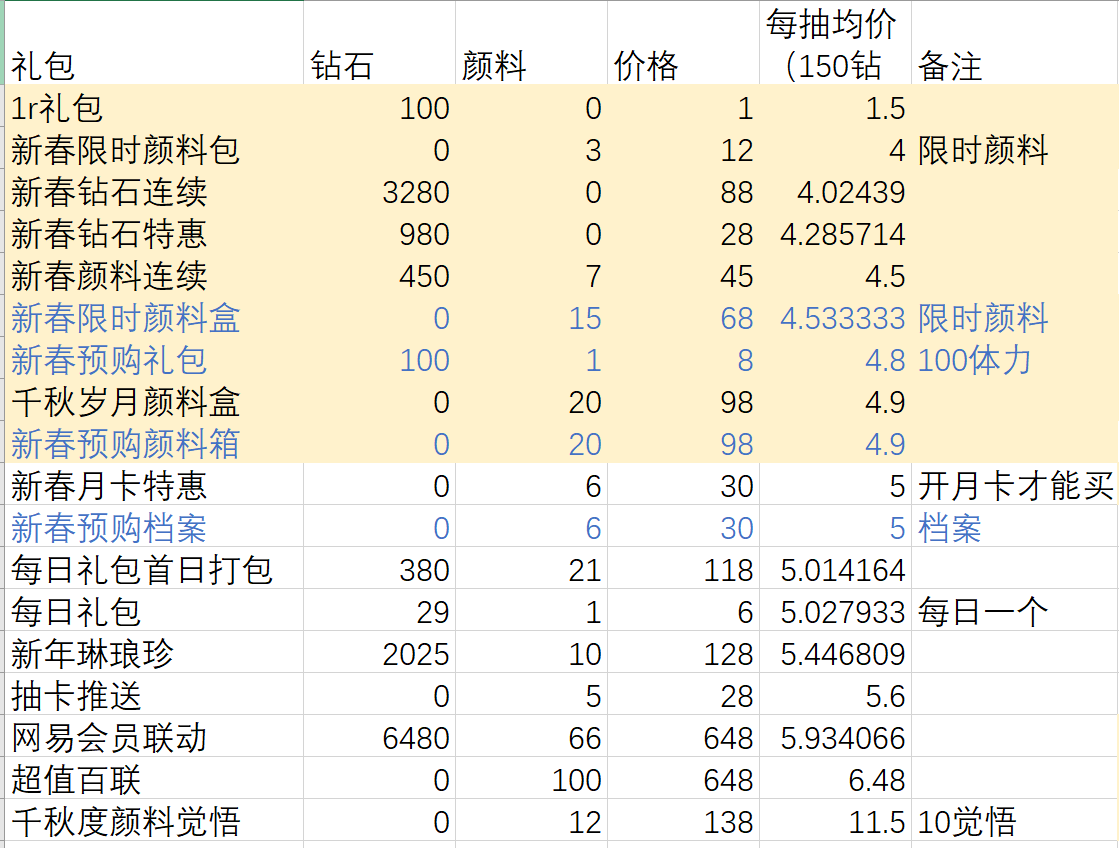Image resolution: width=1119 pixels, height=848 pixels.
Task: Click the cell 网易会员联动
Action: point(153,737)
